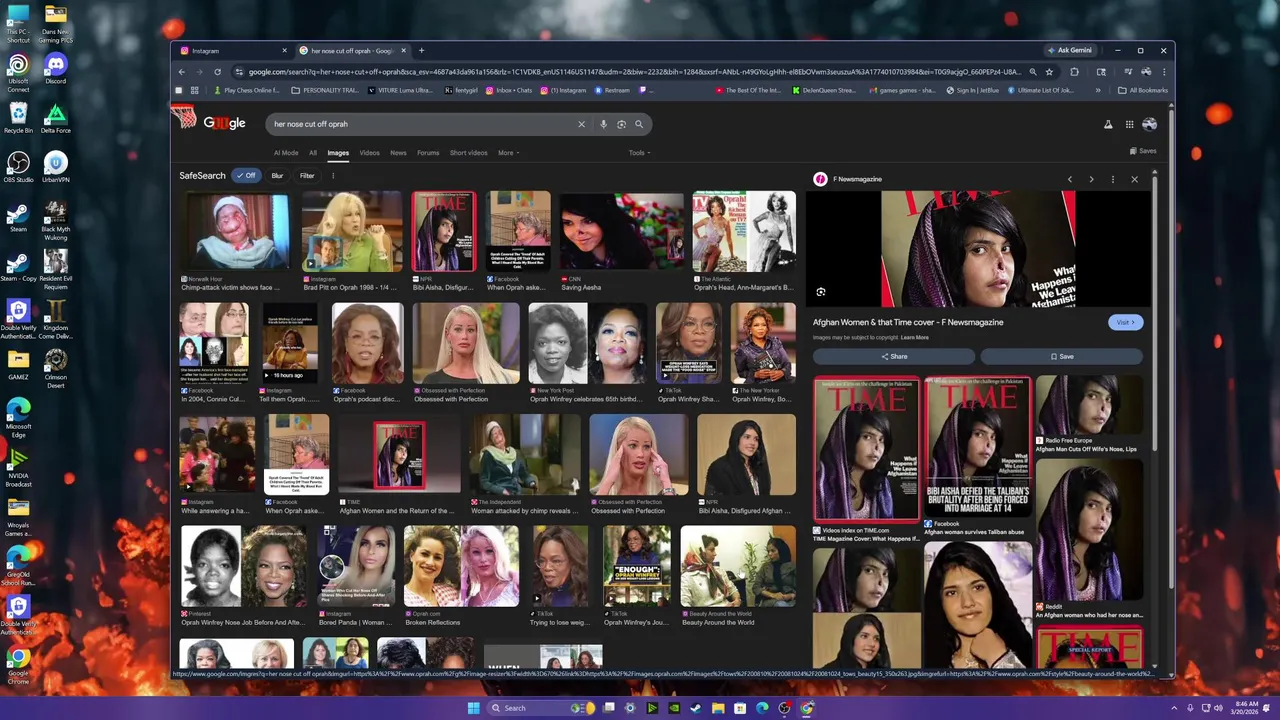Open Search Labs flask icon
The image size is (1280, 720).
tap(1108, 124)
